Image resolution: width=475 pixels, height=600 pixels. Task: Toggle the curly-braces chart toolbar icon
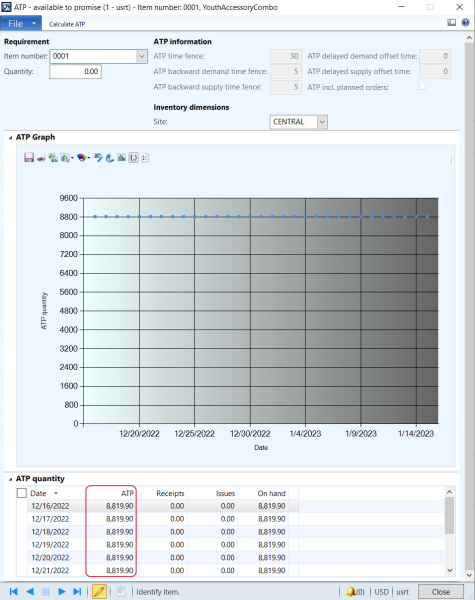pos(133,158)
